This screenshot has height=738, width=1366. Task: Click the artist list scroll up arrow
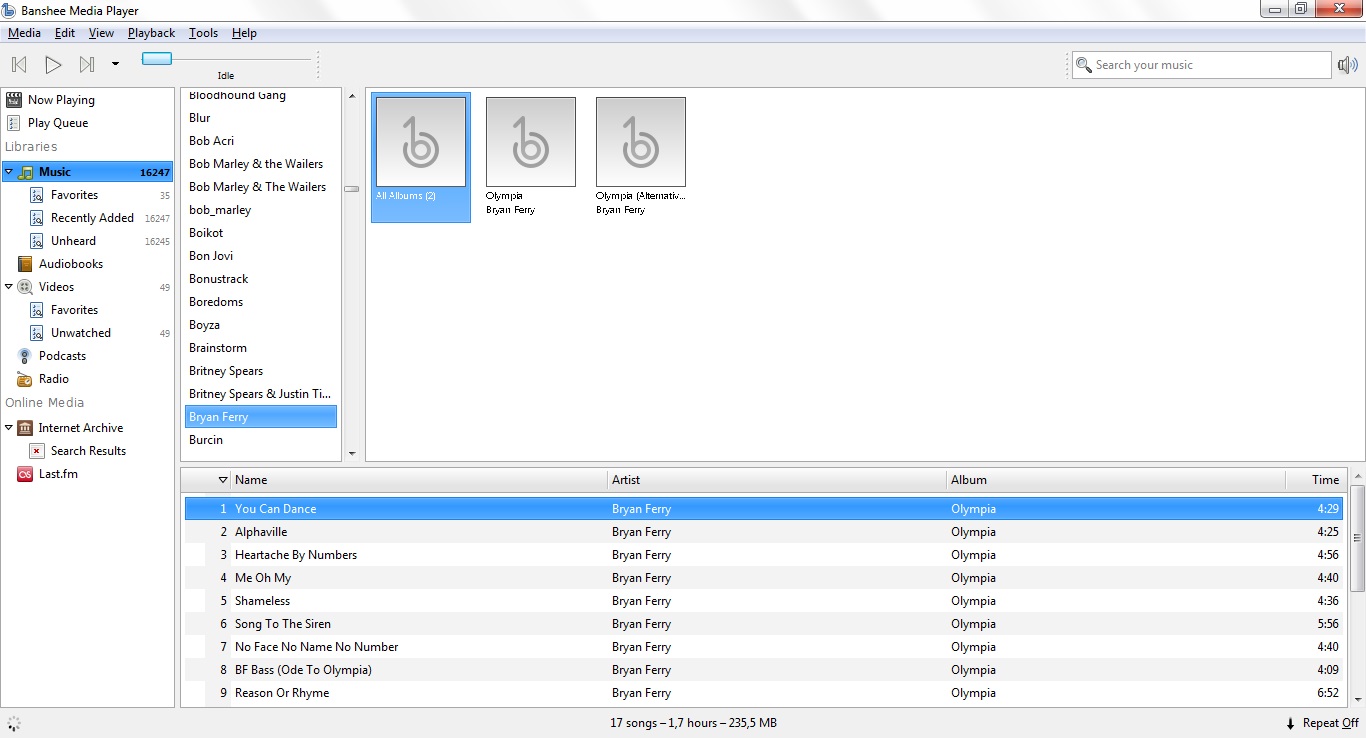pos(351,96)
